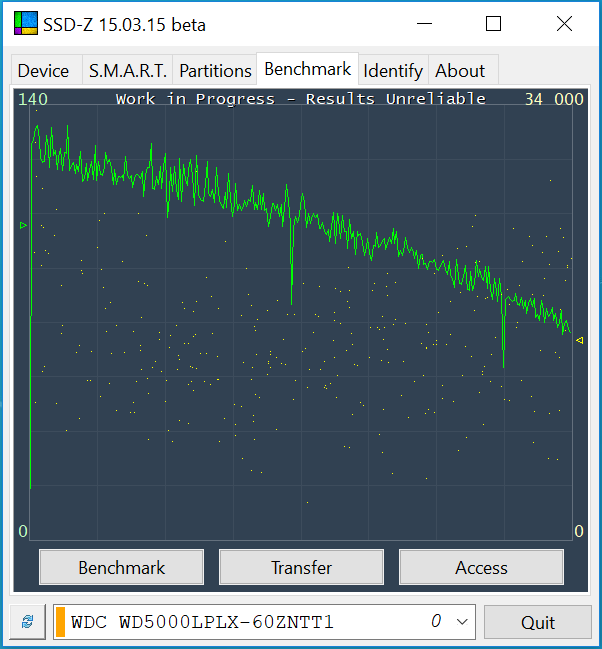Select the Benchmark tab
The image size is (602, 649).
[x=308, y=69]
